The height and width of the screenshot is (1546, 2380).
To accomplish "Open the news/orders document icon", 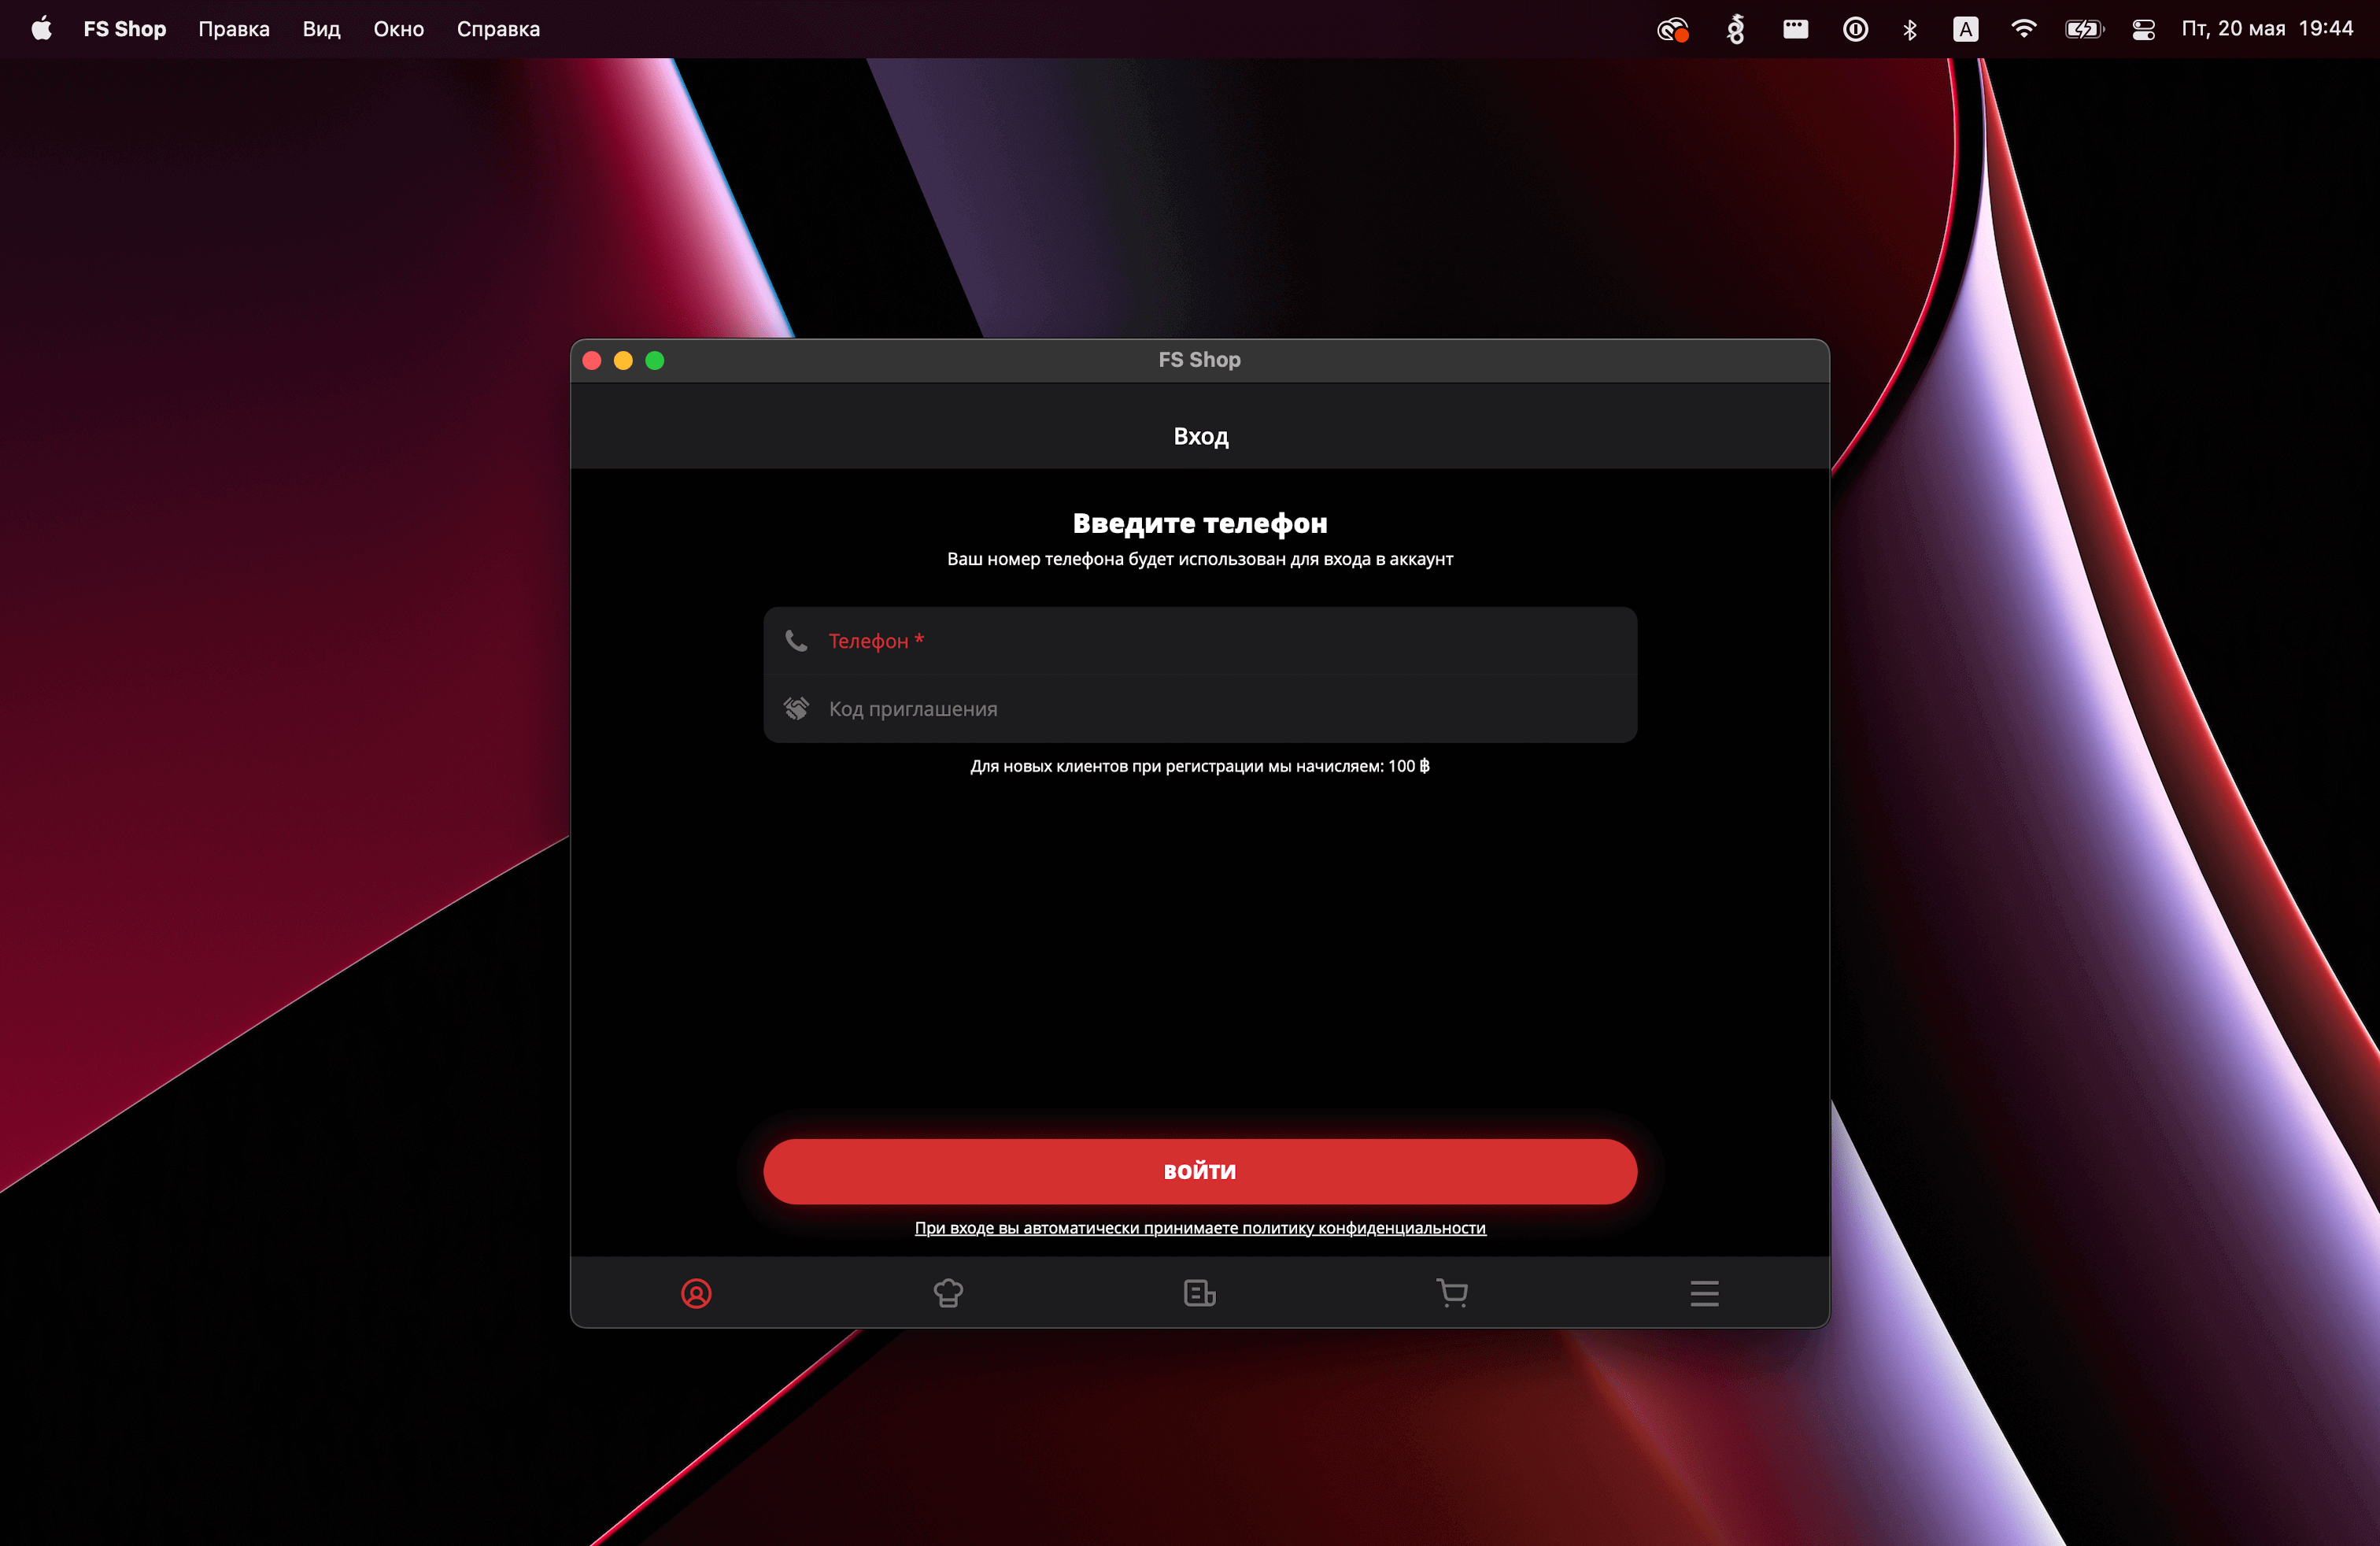I will tap(1199, 1293).
